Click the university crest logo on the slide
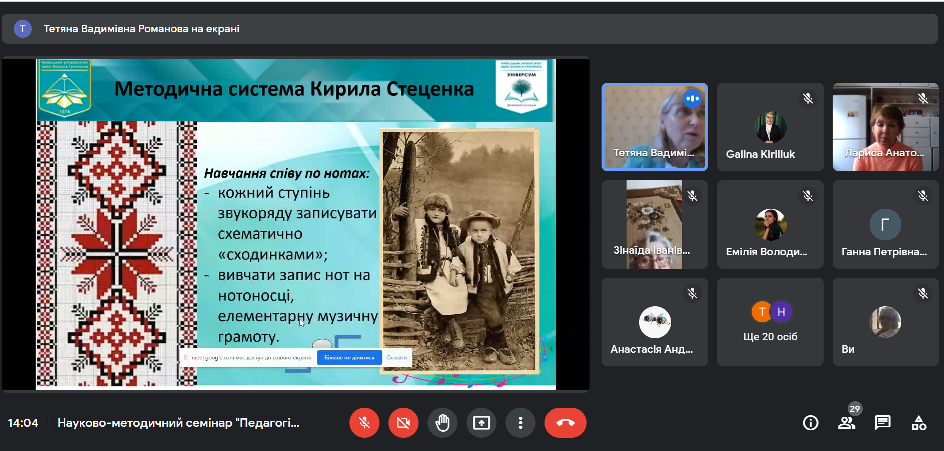Screen dimensions: 944x451 tap(64, 89)
